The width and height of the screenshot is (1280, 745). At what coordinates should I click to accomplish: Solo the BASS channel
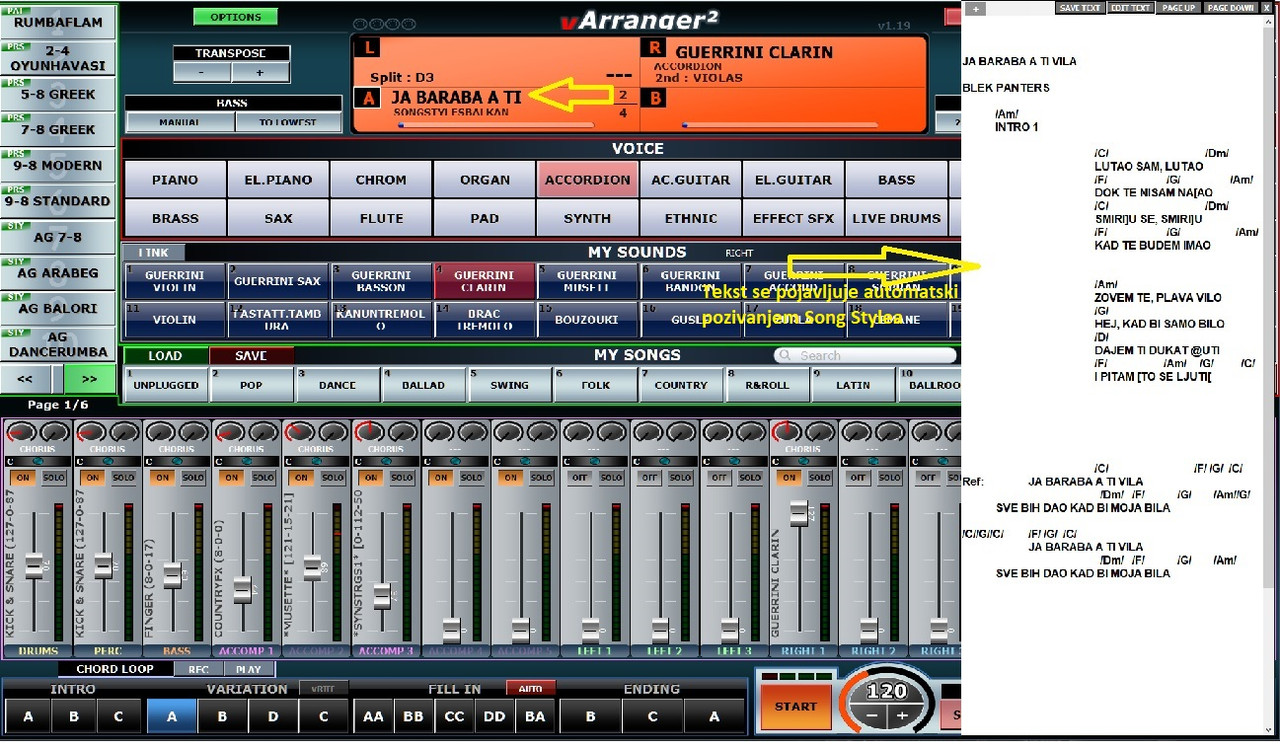(x=193, y=478)
